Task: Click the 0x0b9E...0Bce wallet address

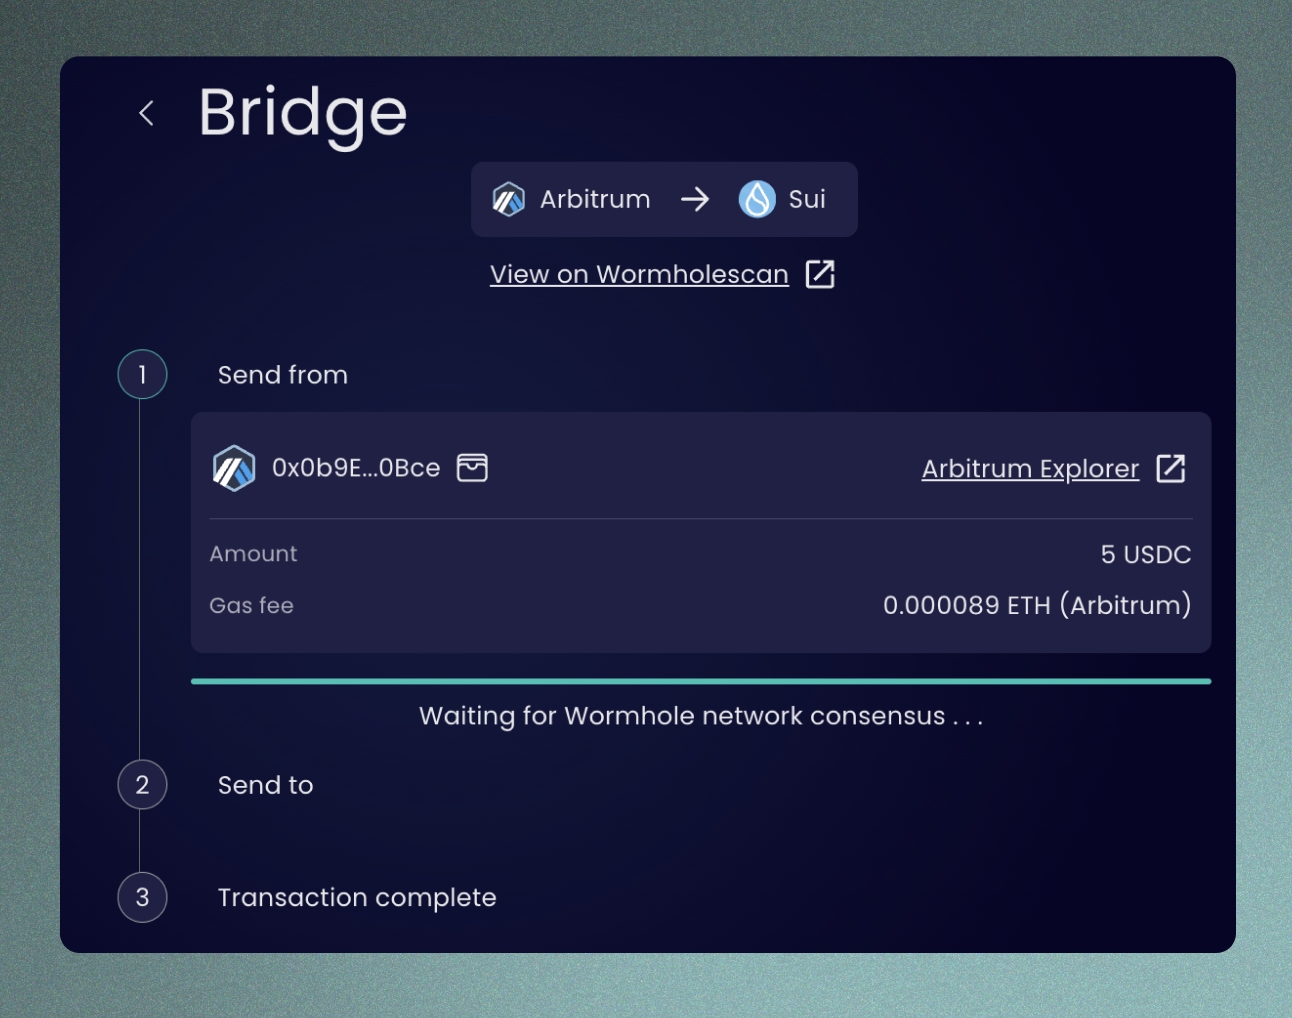Action: (356, 468)
